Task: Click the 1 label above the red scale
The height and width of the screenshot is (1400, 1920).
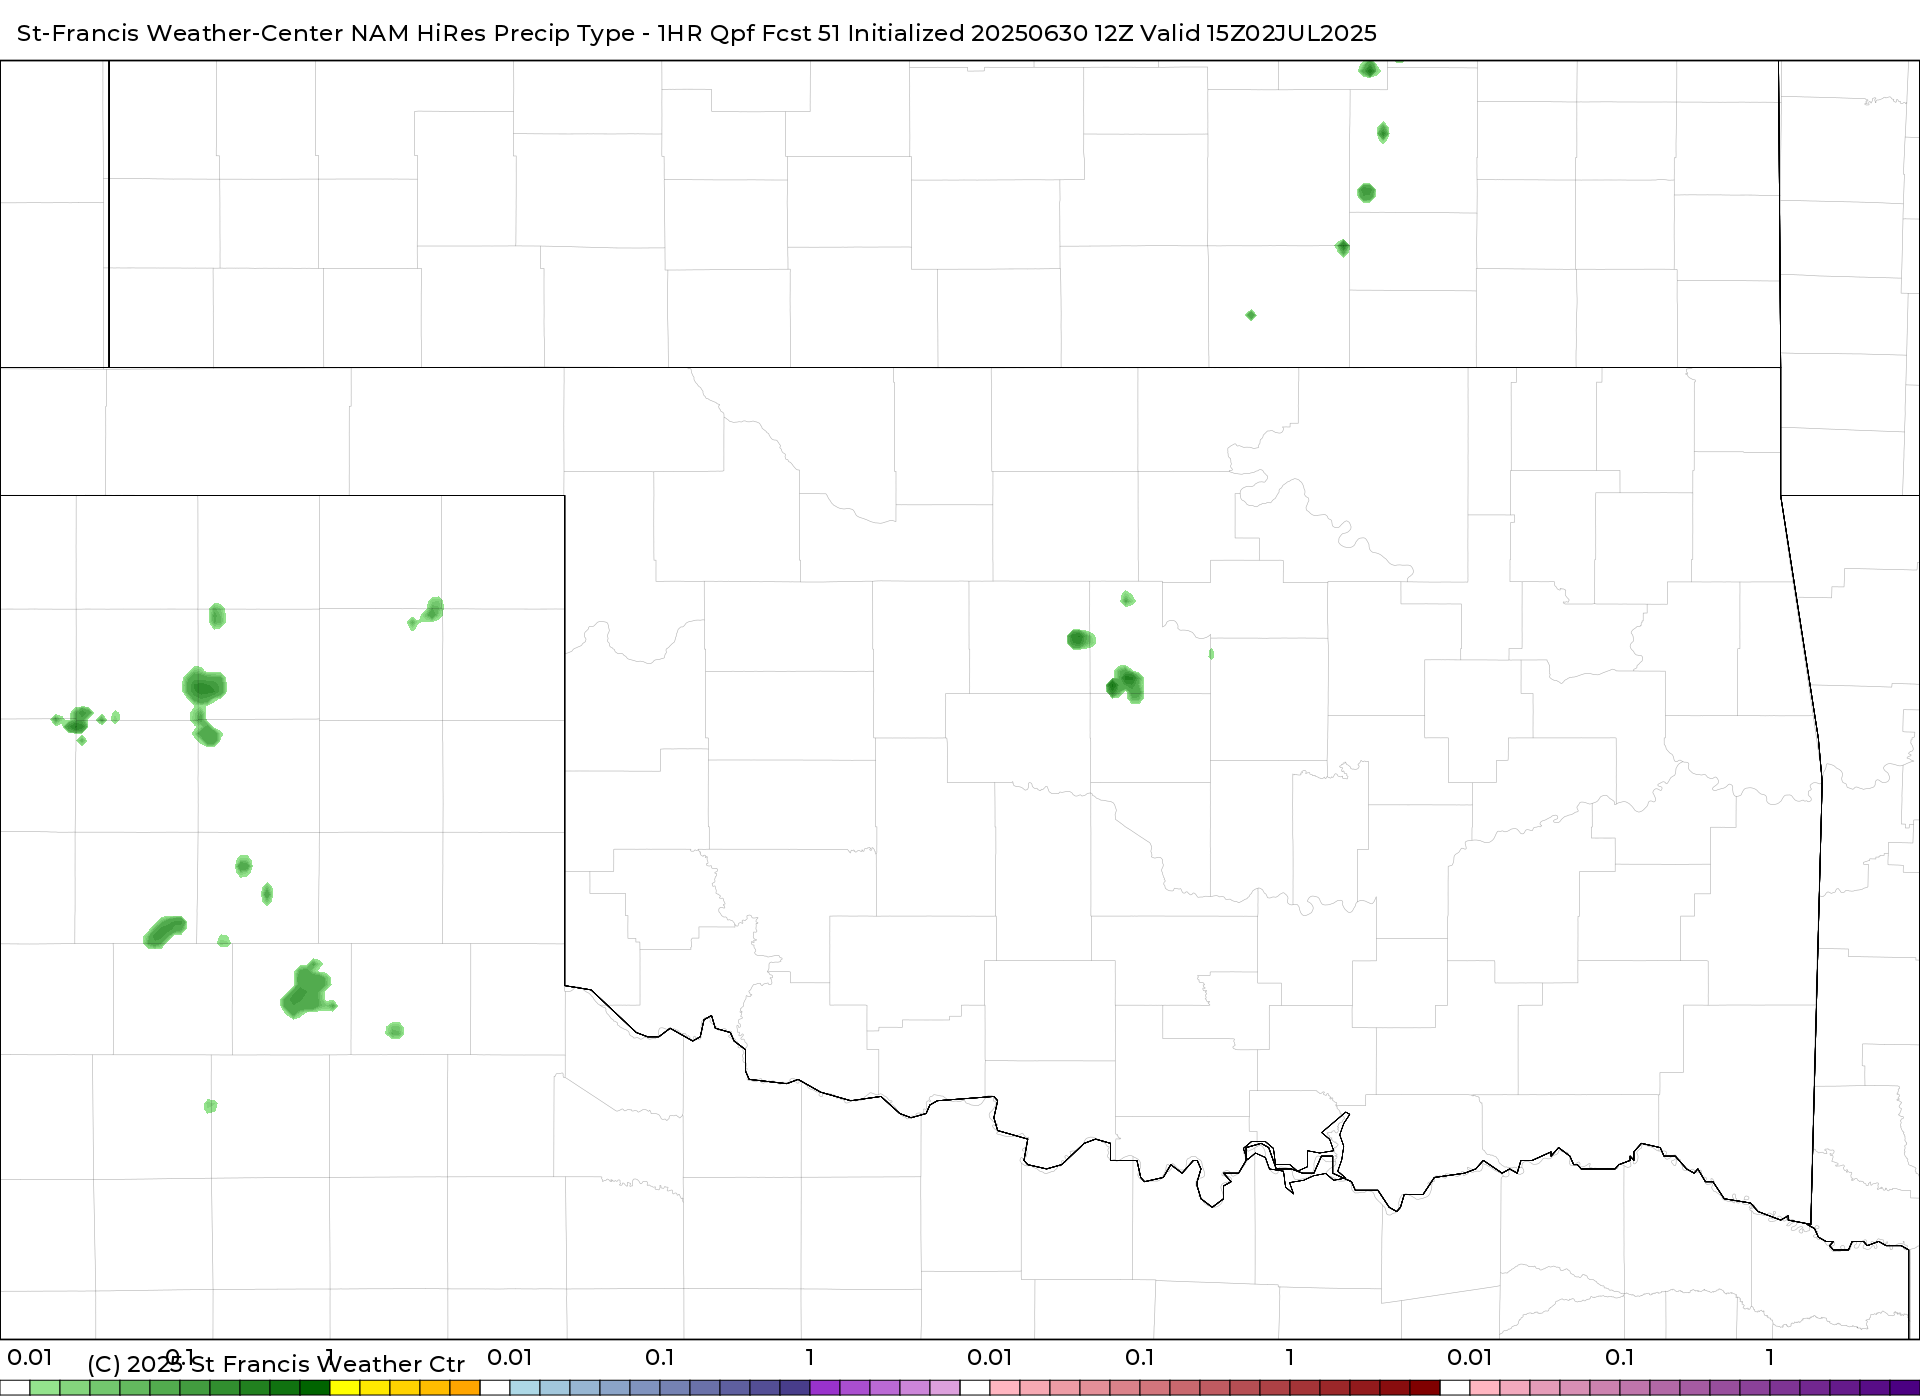Action: click(x=1290, y=1358)
